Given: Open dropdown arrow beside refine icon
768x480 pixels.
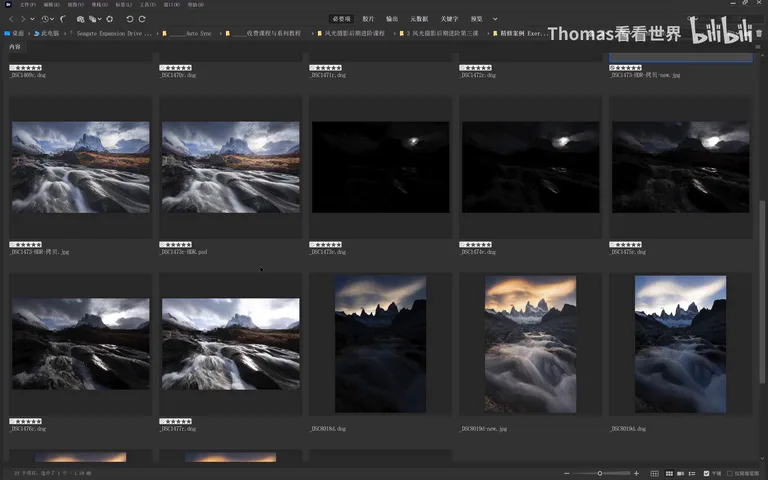Looking at the screenshot, I should coord(99,19).
